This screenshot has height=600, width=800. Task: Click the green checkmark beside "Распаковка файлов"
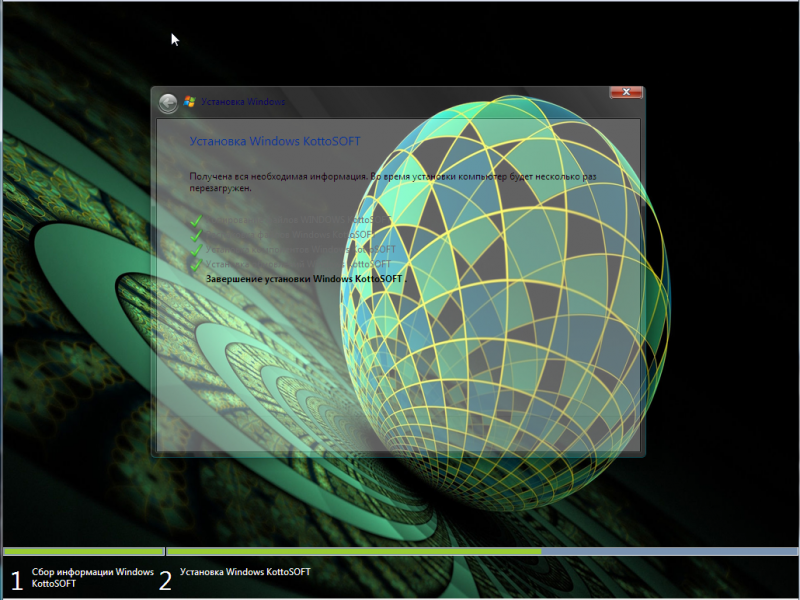click(x=196, y=235)
